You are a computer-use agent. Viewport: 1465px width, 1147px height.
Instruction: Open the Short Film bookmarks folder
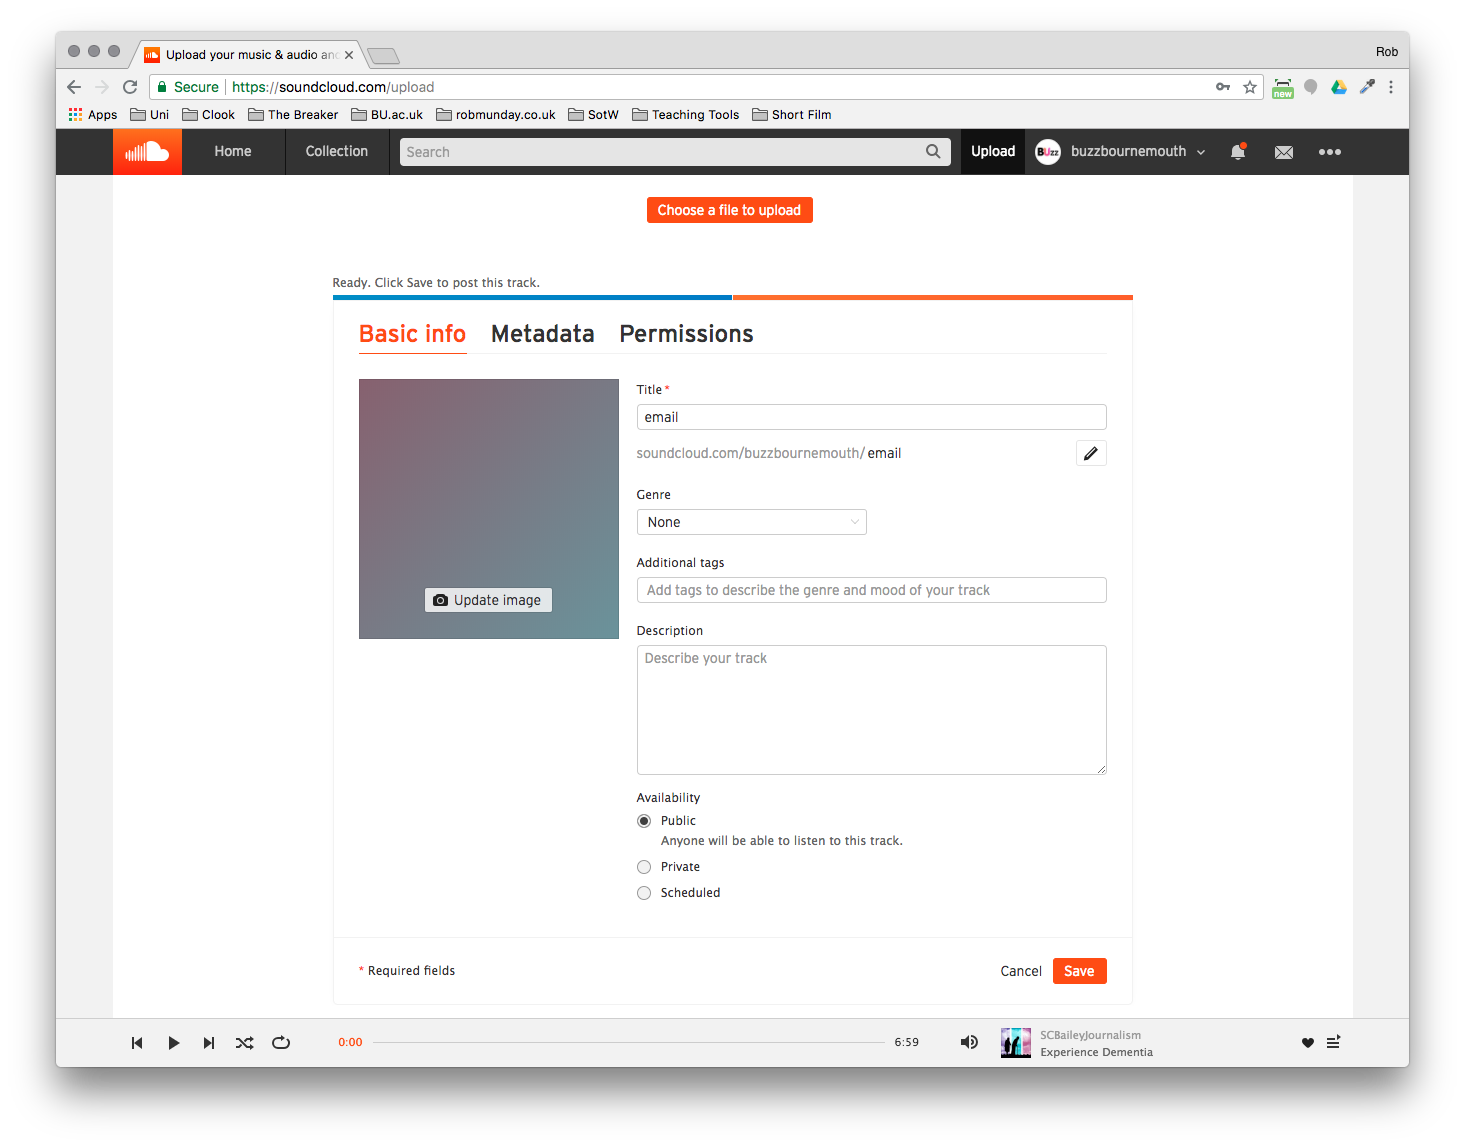(x=792, y=115)
